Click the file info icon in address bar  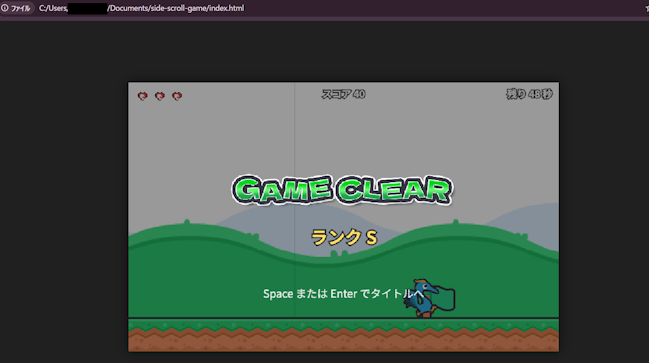point(5,8)
